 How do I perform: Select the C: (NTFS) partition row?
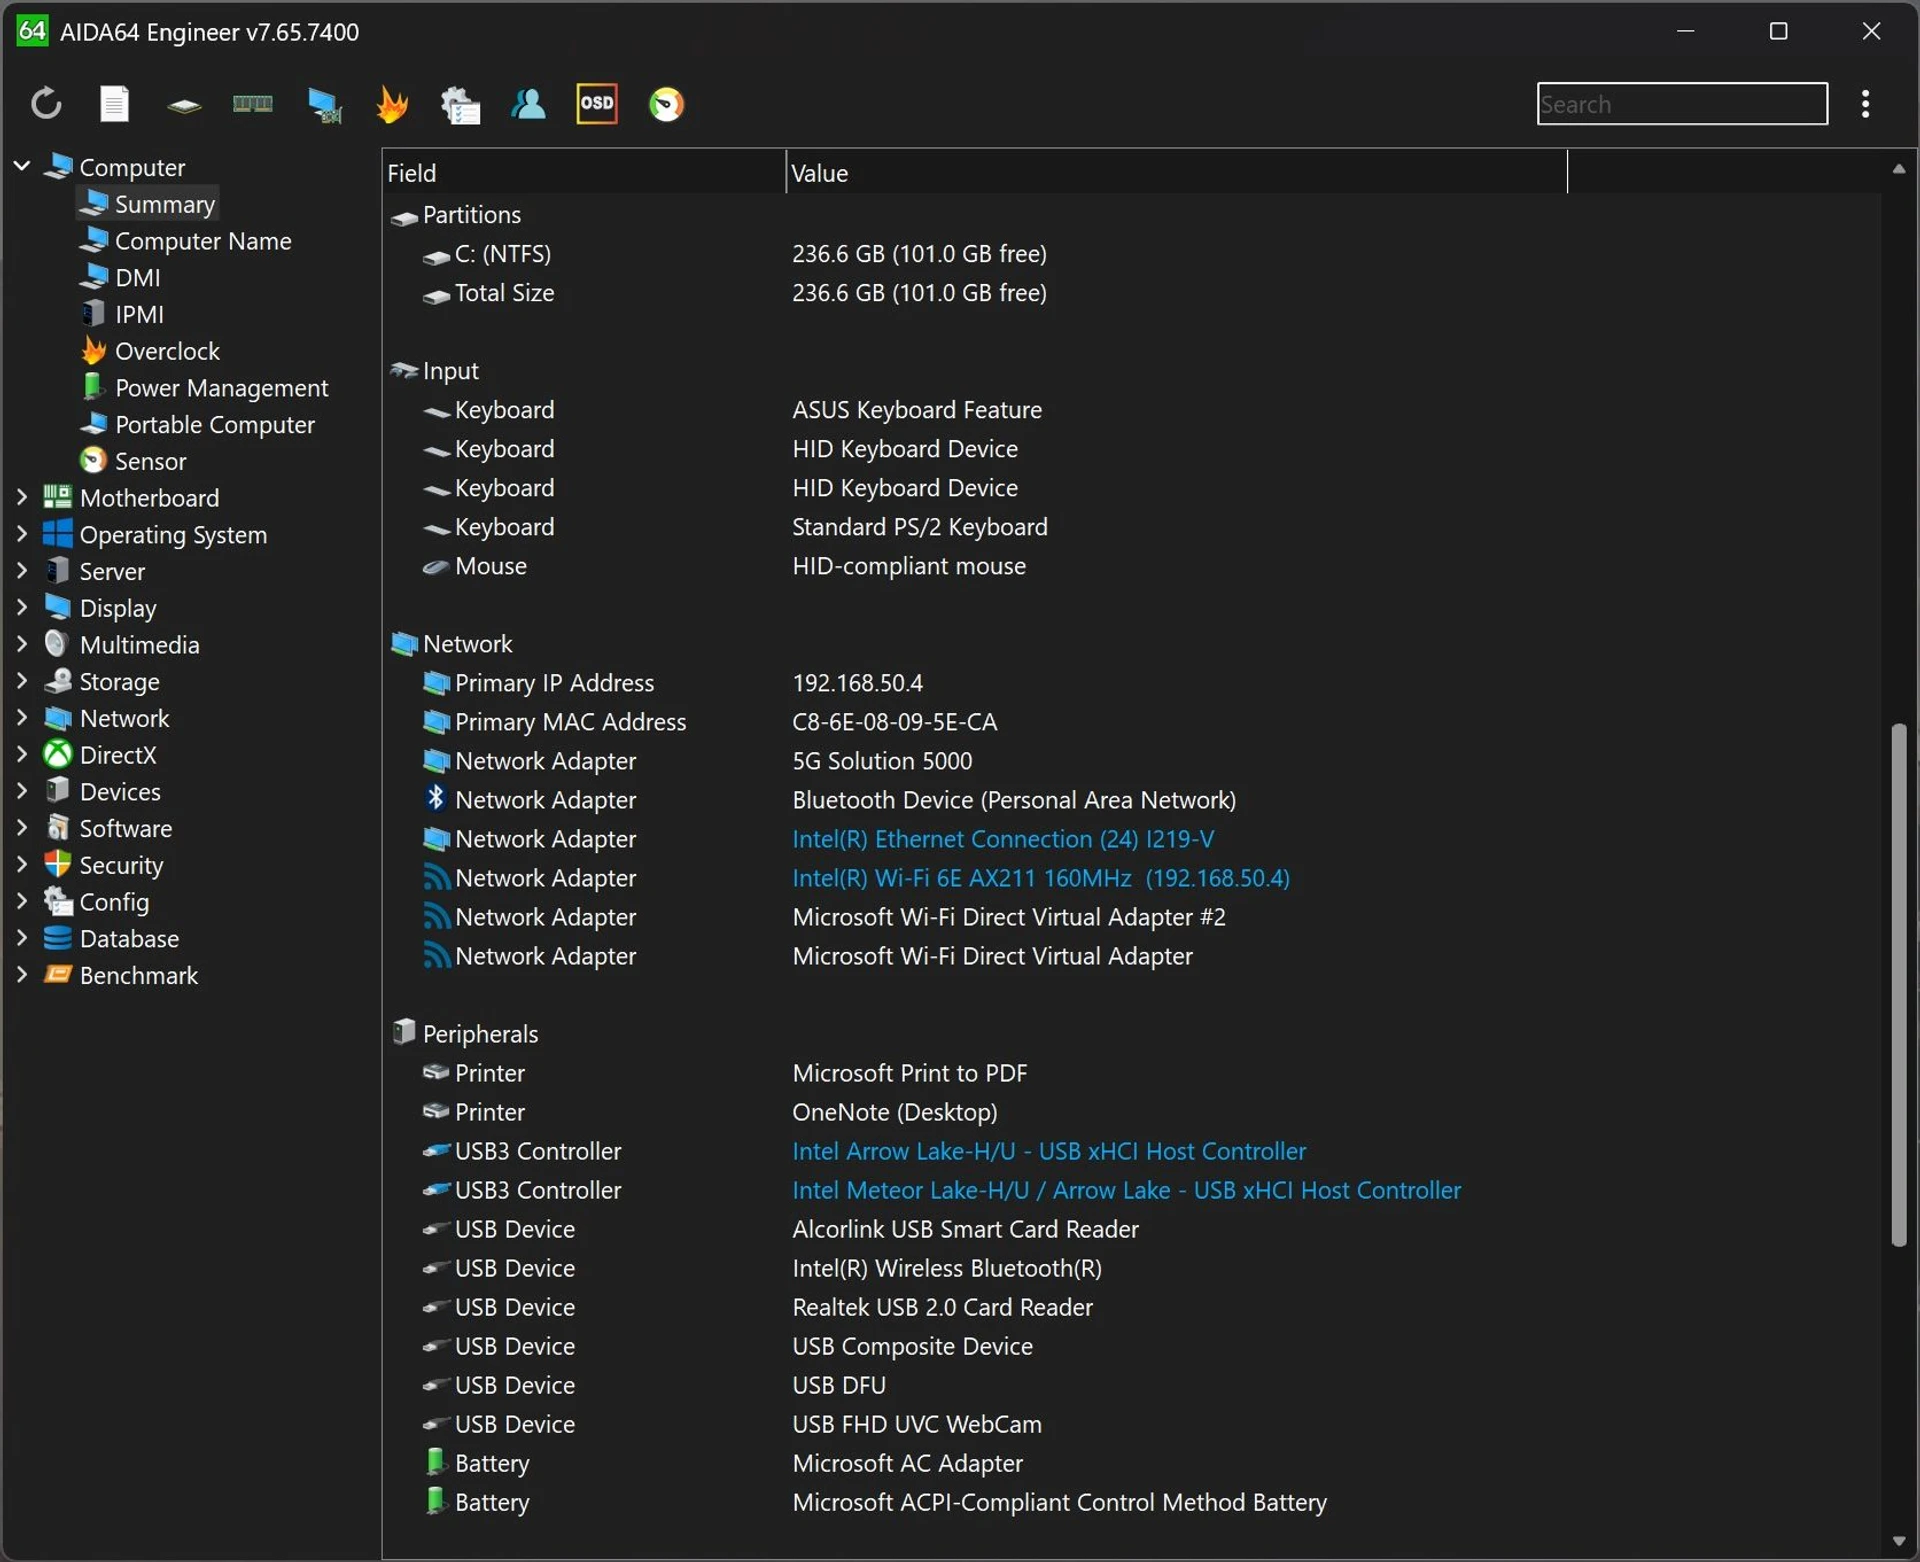(1130, 254)
